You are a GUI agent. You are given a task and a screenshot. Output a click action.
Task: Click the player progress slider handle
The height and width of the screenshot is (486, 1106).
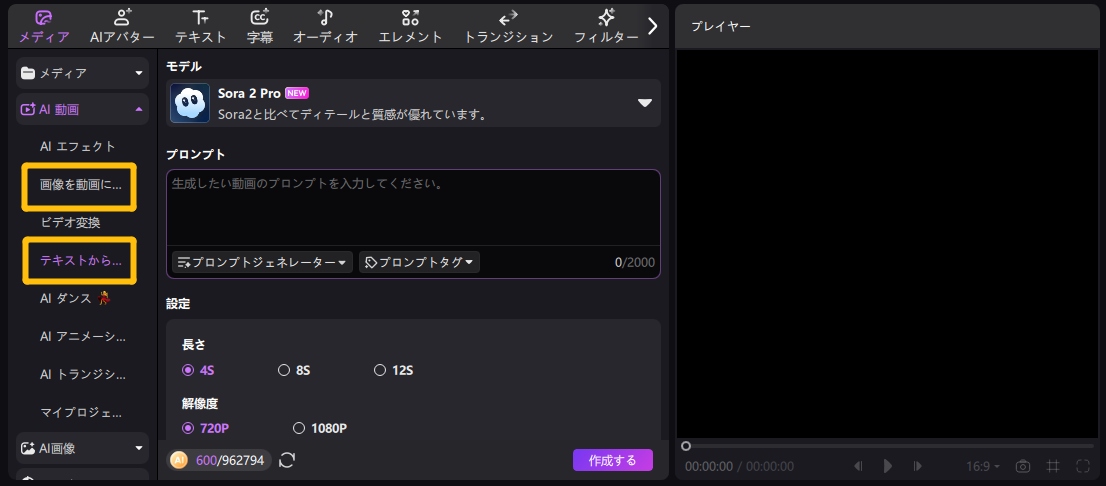[x=686, y=446]
